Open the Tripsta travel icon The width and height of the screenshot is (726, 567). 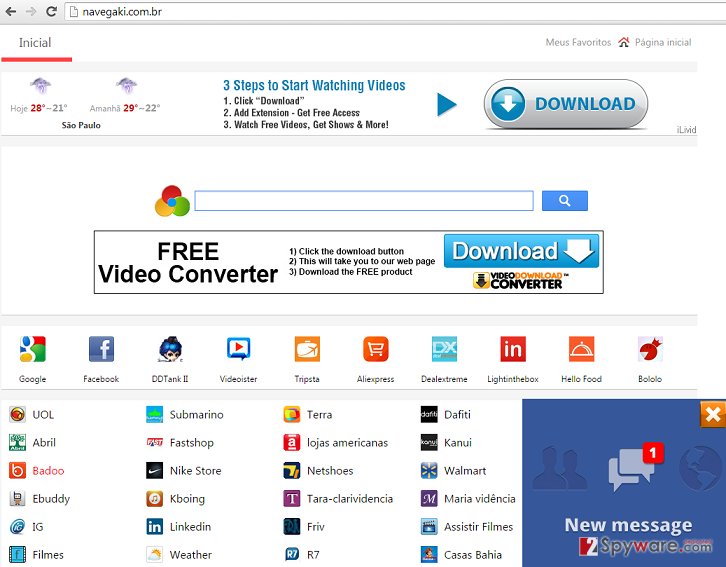click(x=307, y=349)
